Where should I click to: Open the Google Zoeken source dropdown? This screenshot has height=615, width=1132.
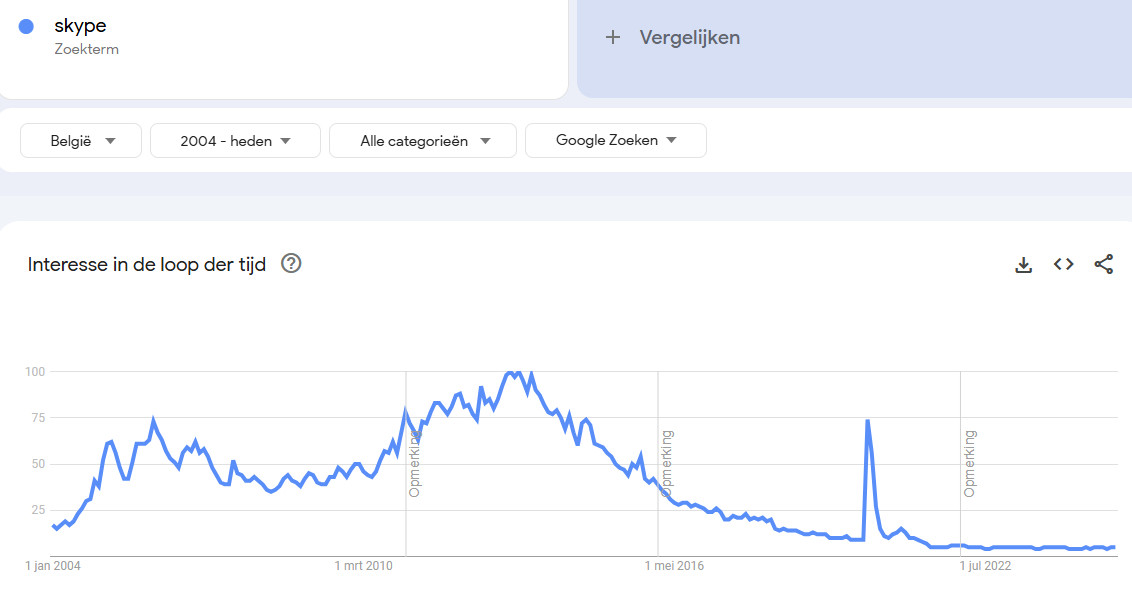[616, 140]
